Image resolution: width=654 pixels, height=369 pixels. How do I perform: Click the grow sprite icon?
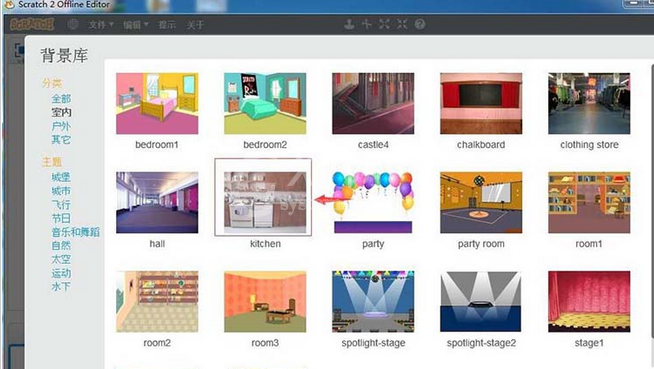tap(384, 24)
